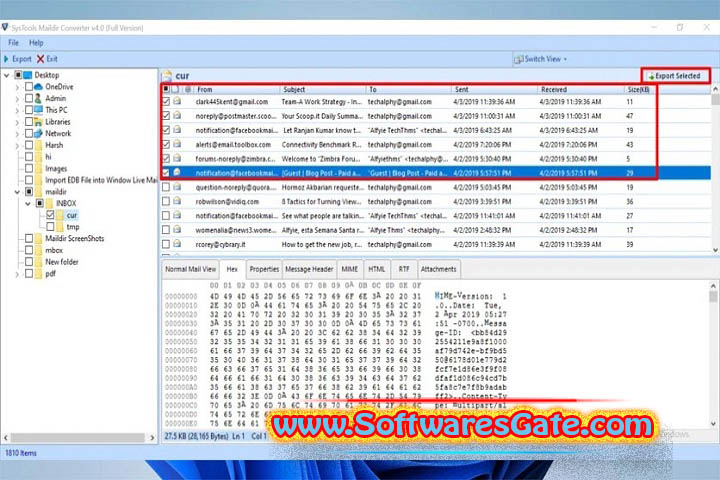Click the INBOX folder icon

click(51, 203)
